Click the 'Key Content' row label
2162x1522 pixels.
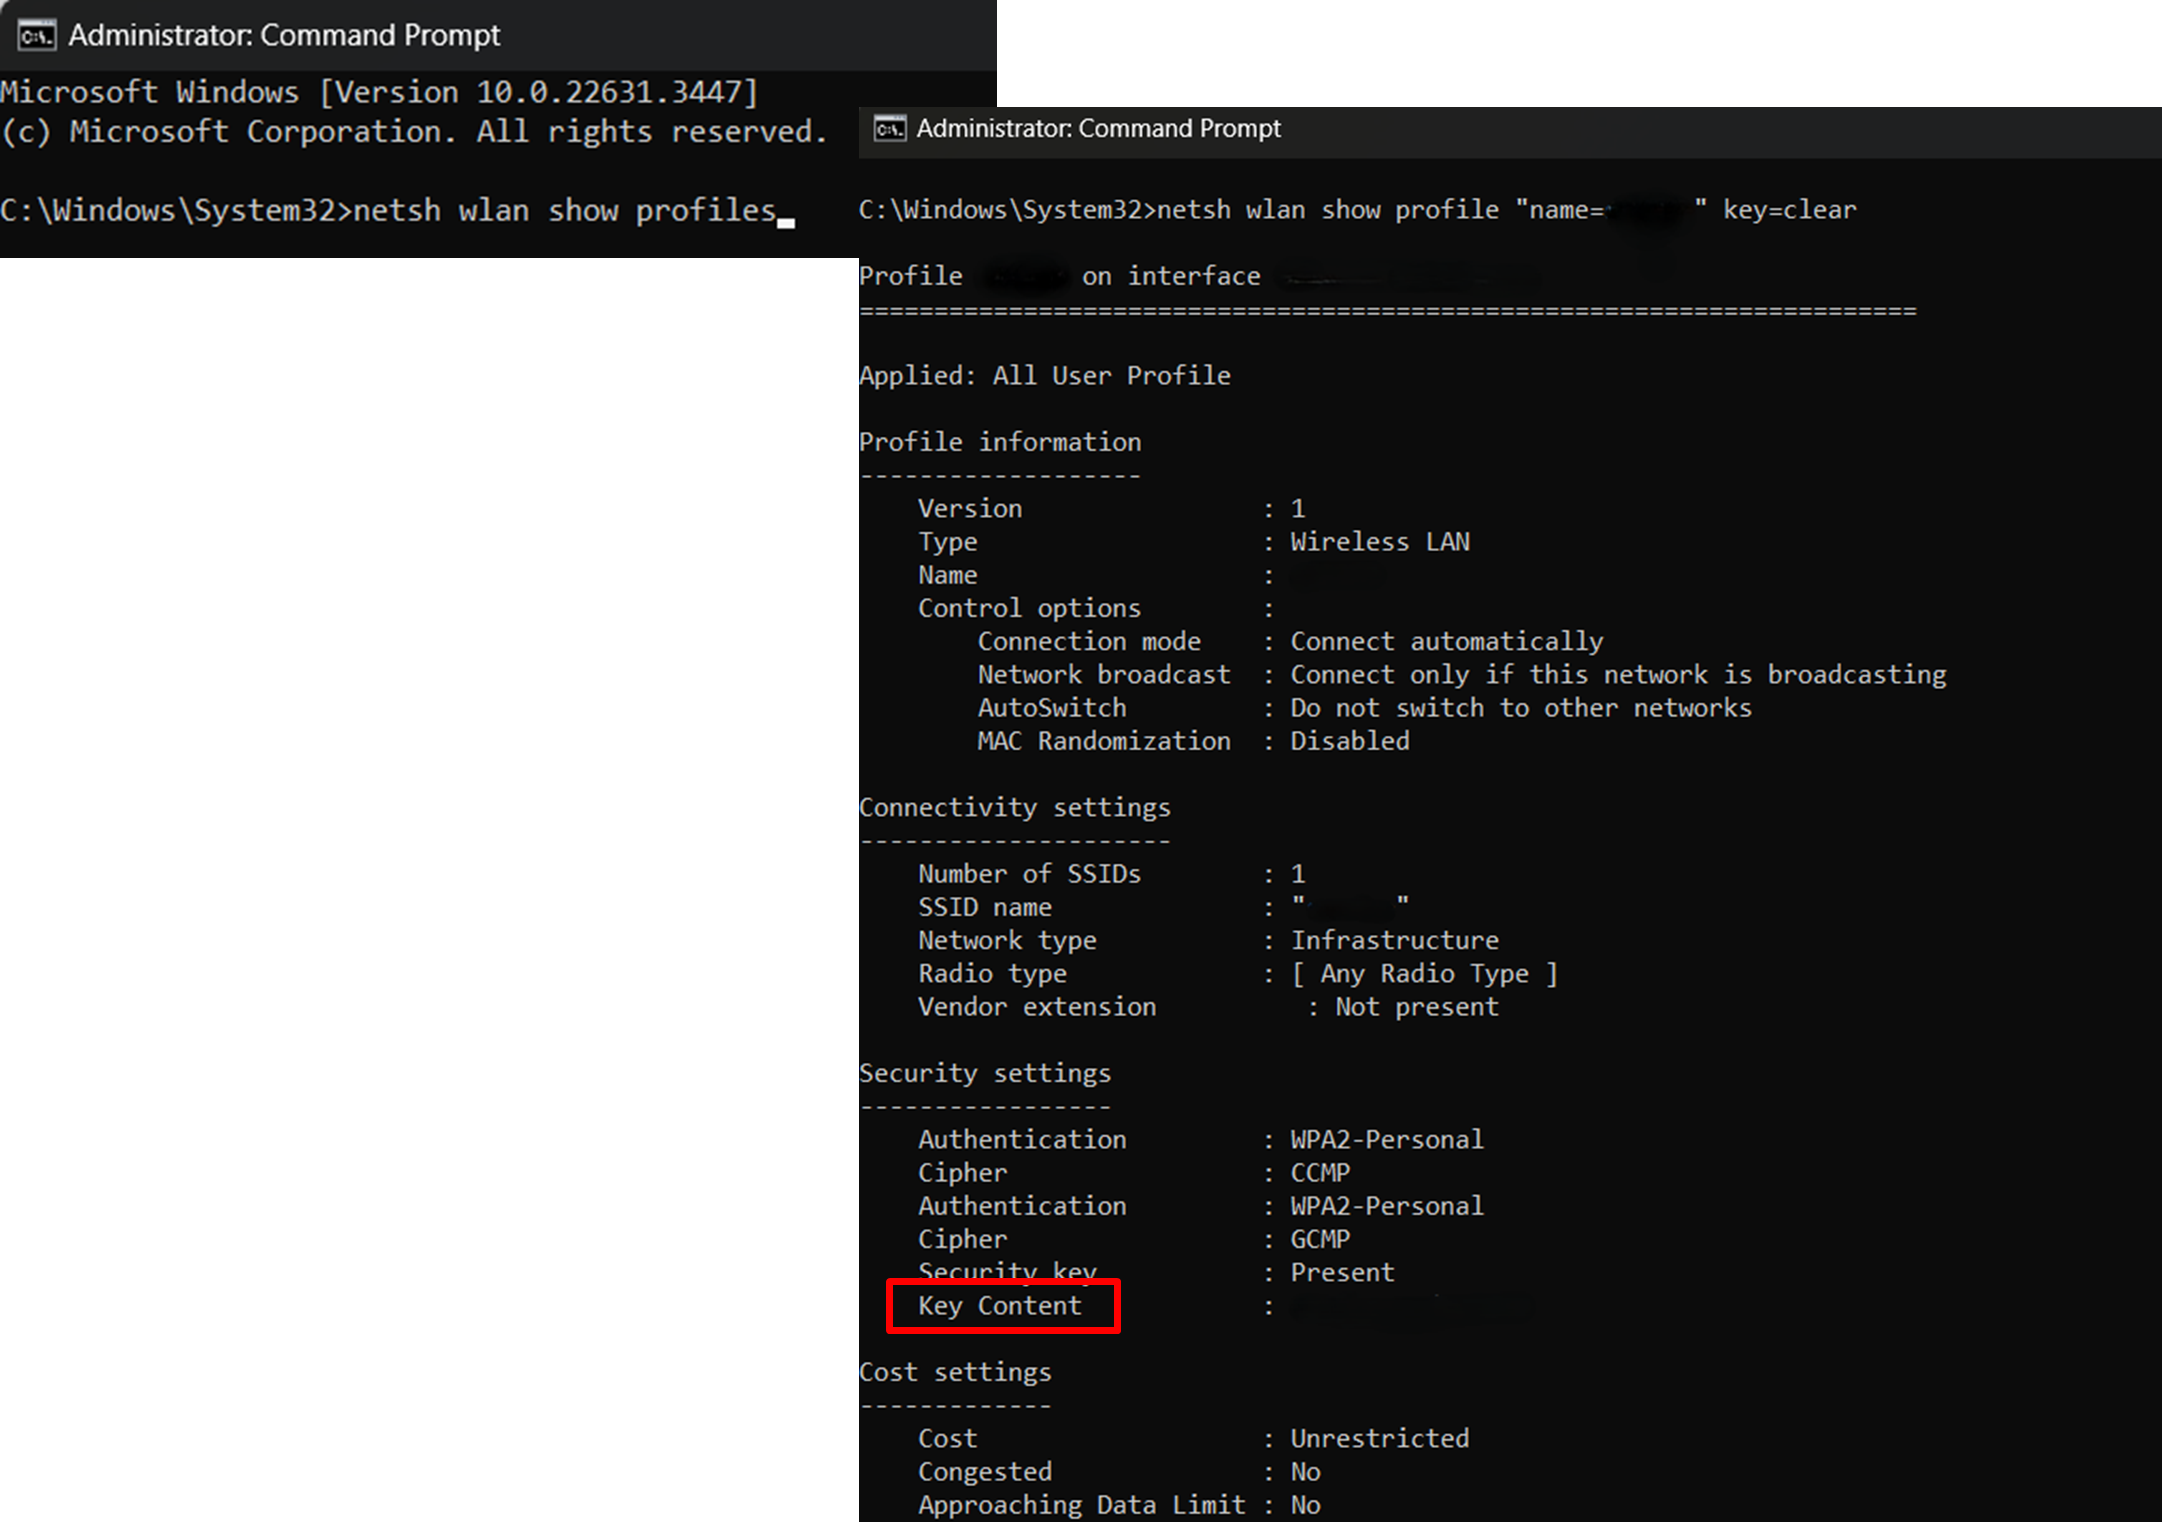coord(1000,1306)
